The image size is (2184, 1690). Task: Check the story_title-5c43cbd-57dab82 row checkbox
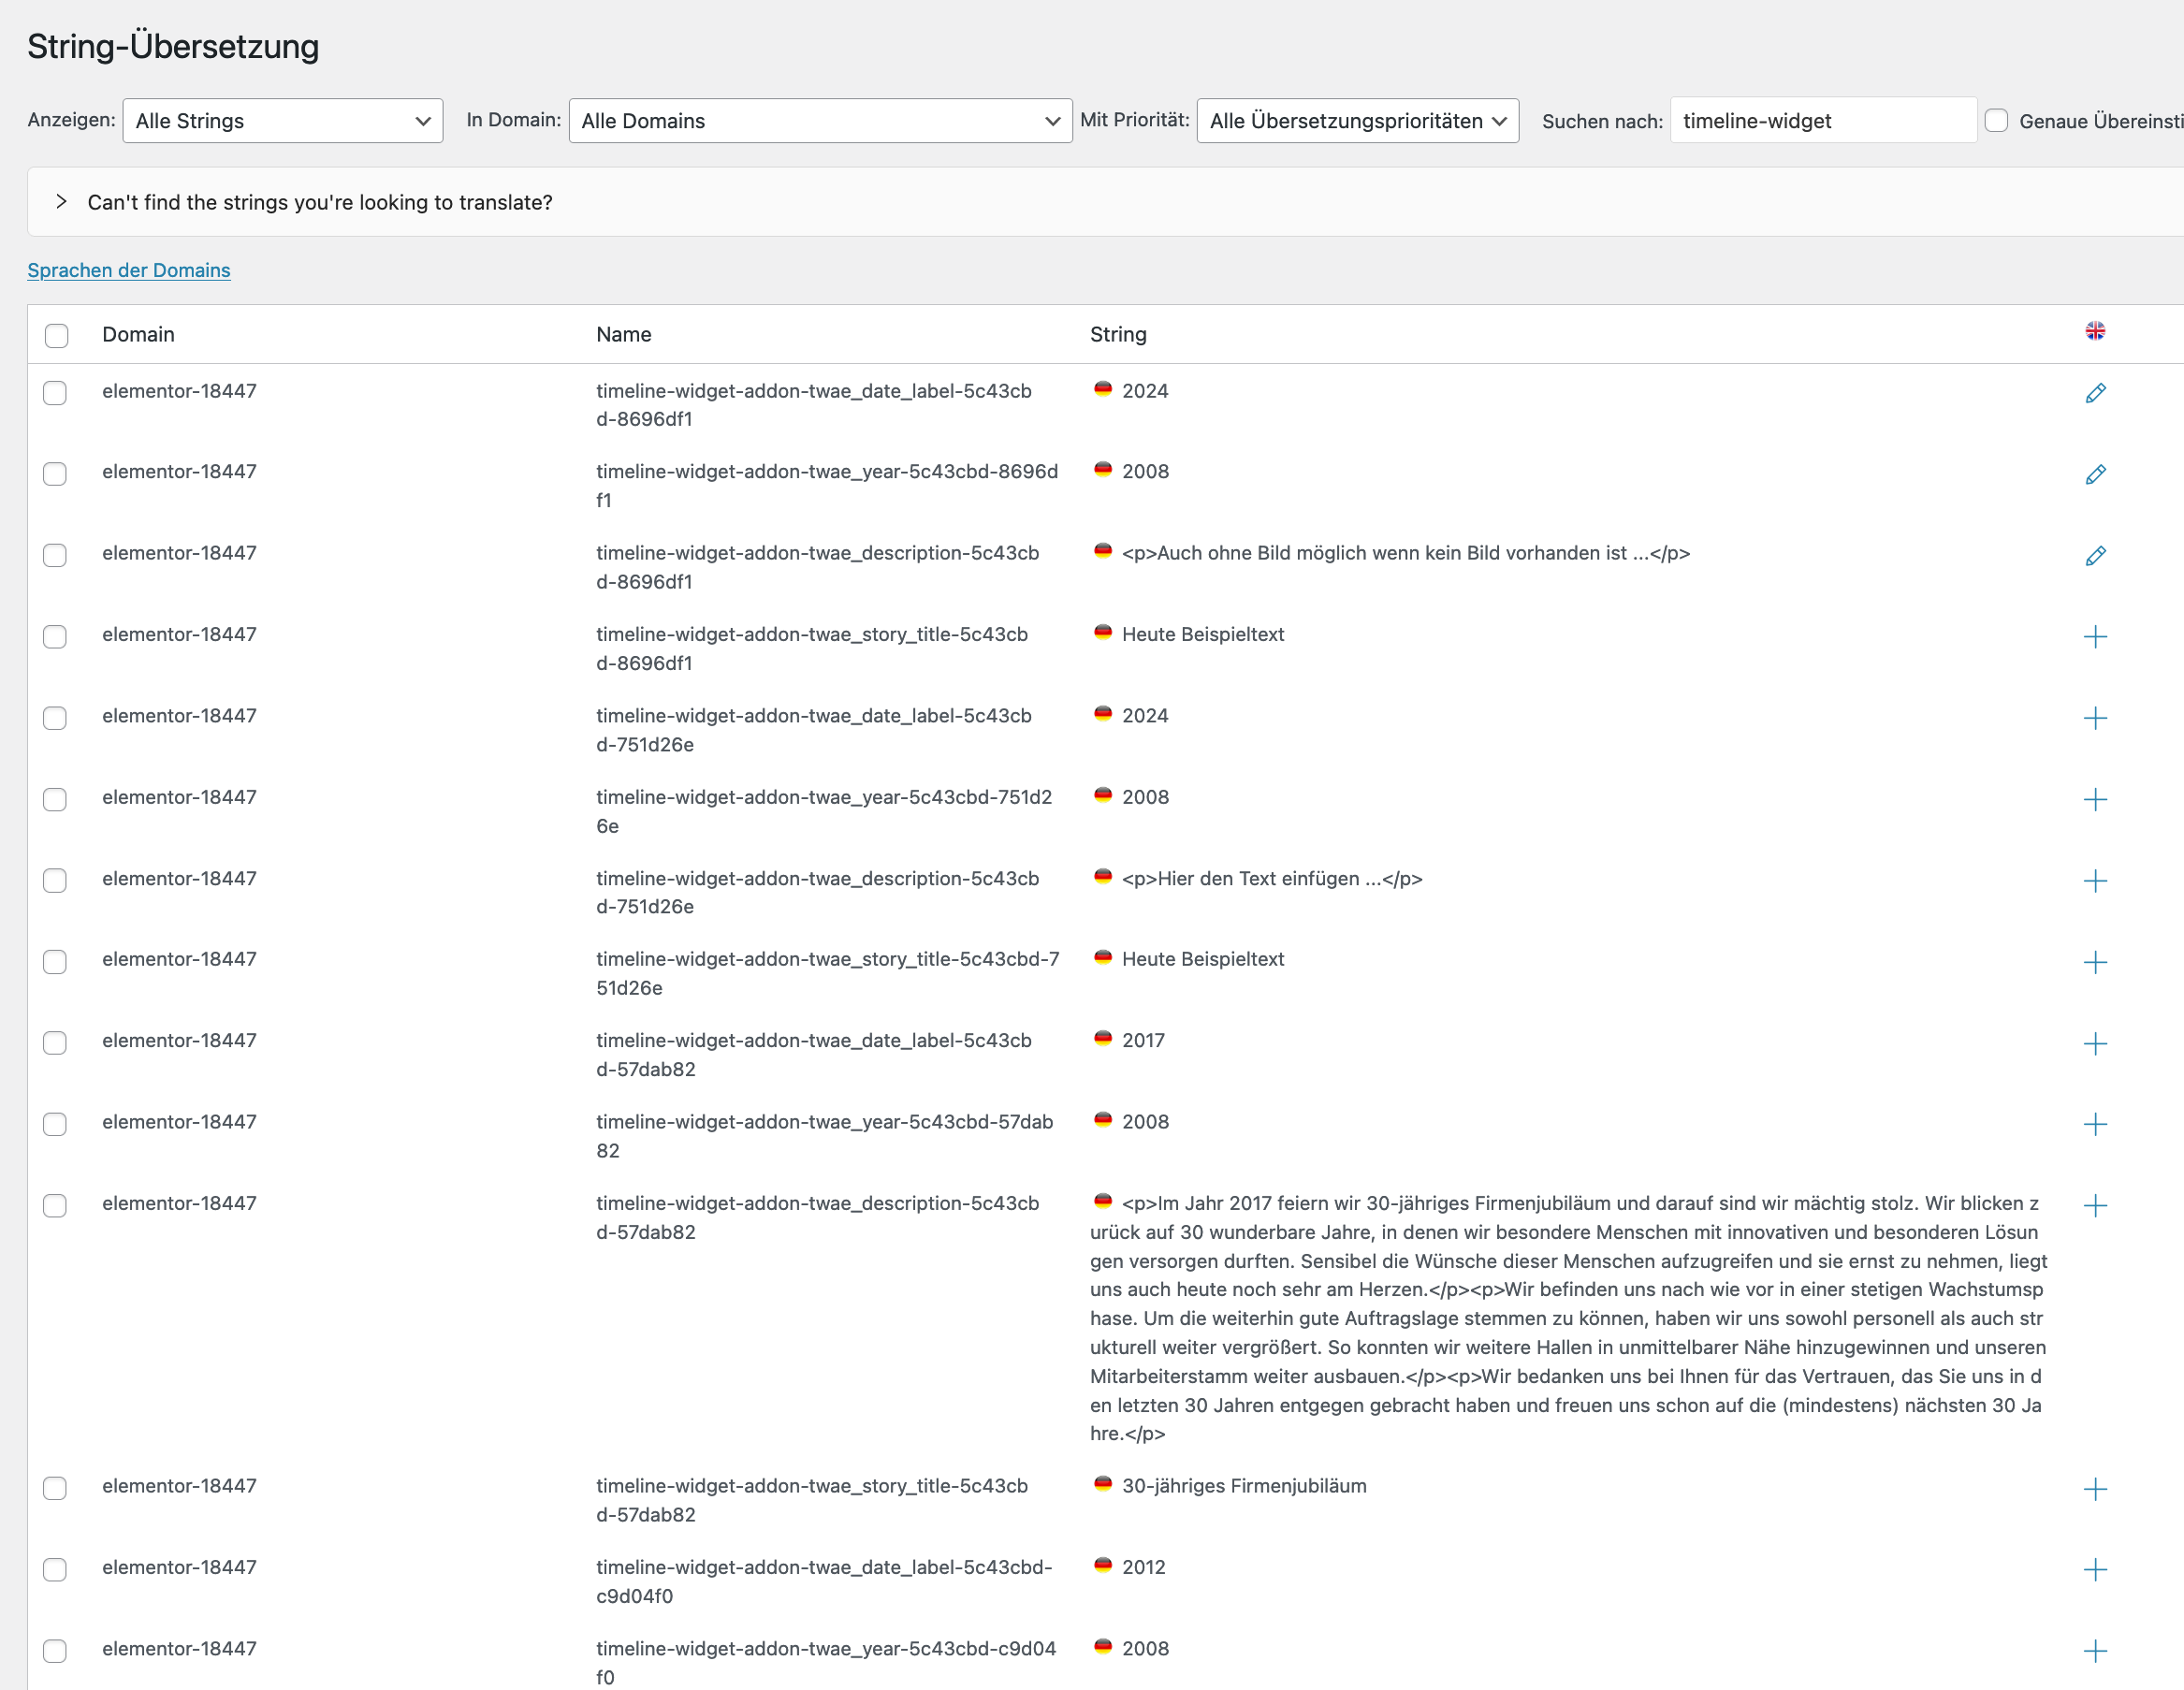[x=55, y=1488]
